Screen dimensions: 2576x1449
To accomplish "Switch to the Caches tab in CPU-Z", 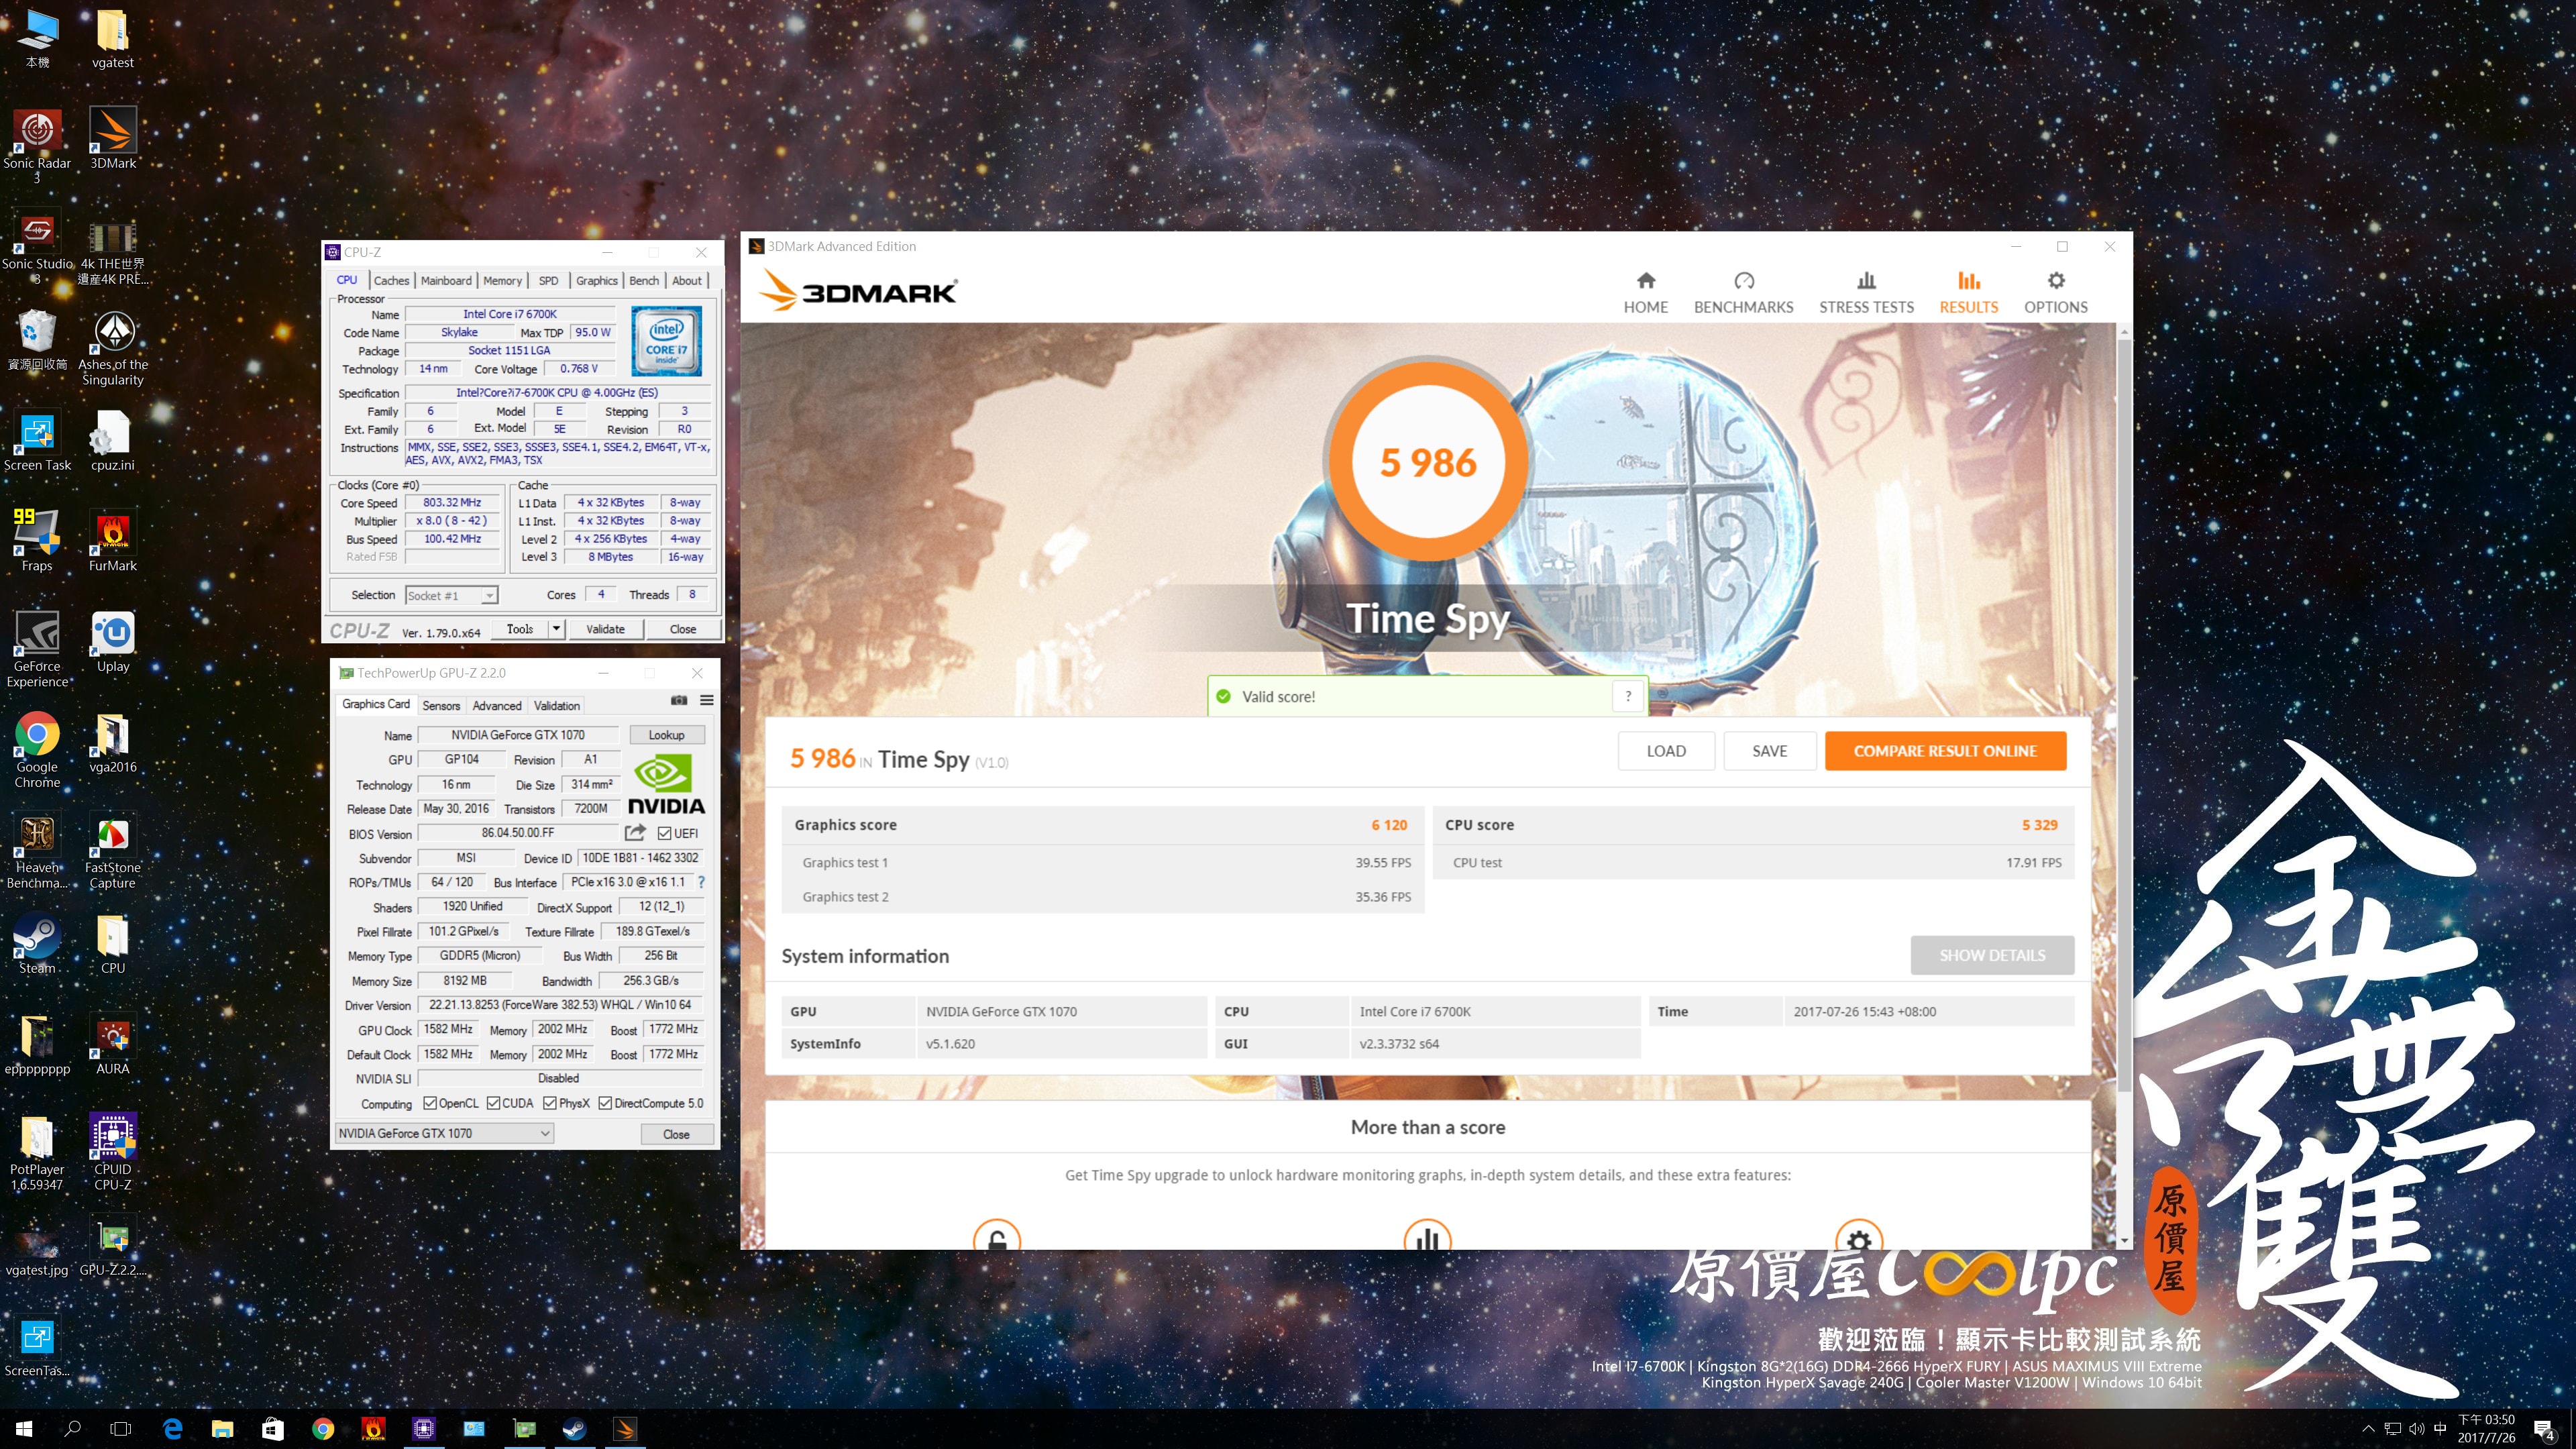I will click(391, 281).
